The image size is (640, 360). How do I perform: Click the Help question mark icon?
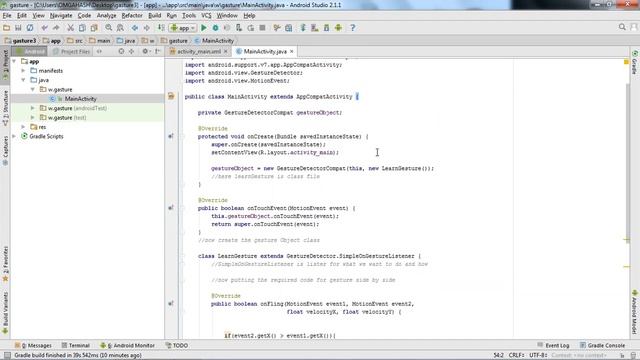pyautogui.click(x=353, y=28)
